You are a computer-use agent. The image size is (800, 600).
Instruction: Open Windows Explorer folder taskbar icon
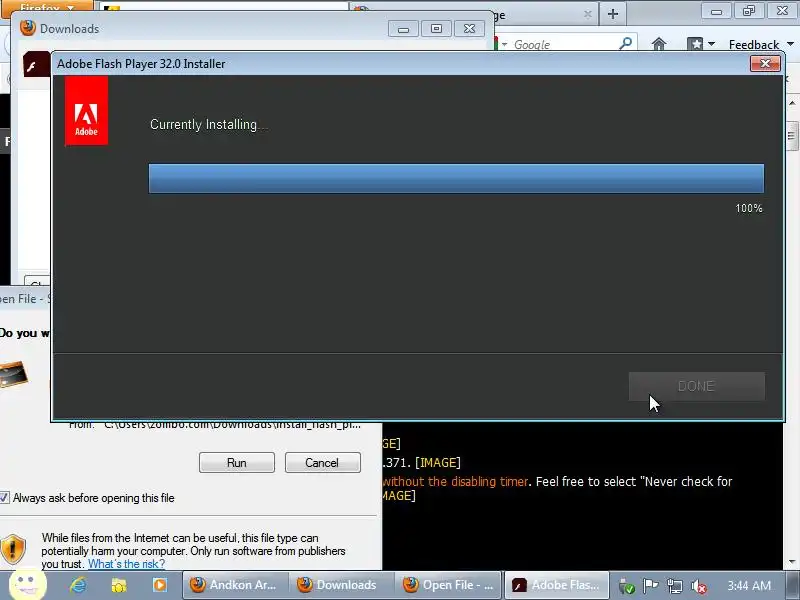click(x=119, y=585)
